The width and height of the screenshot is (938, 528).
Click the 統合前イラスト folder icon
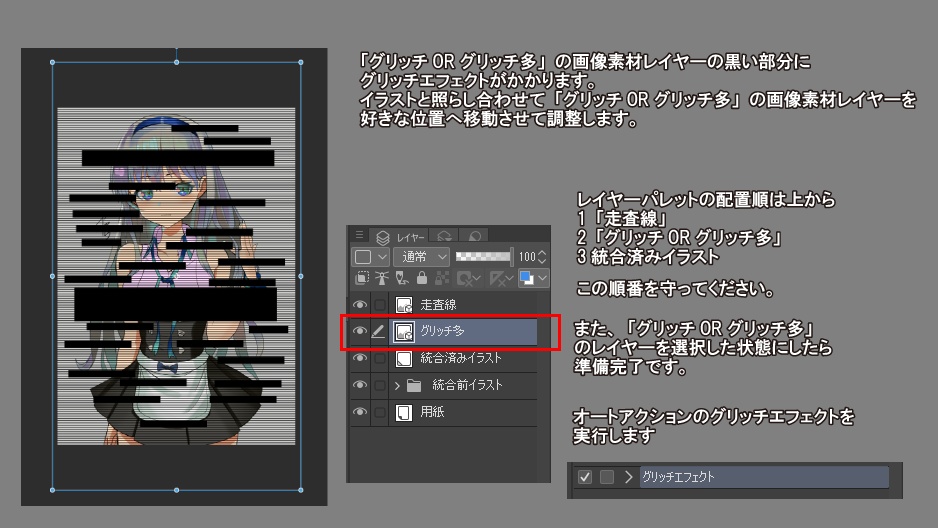point(414,385)
